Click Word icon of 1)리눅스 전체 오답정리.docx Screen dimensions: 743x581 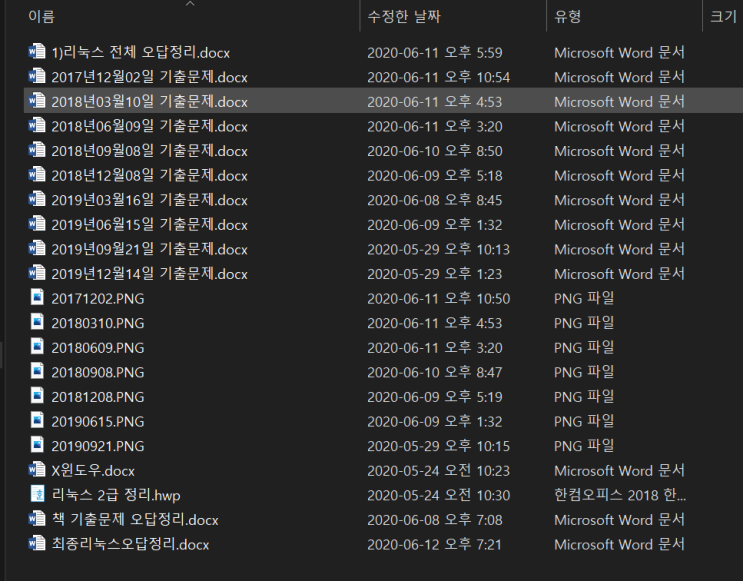[37, 52]
